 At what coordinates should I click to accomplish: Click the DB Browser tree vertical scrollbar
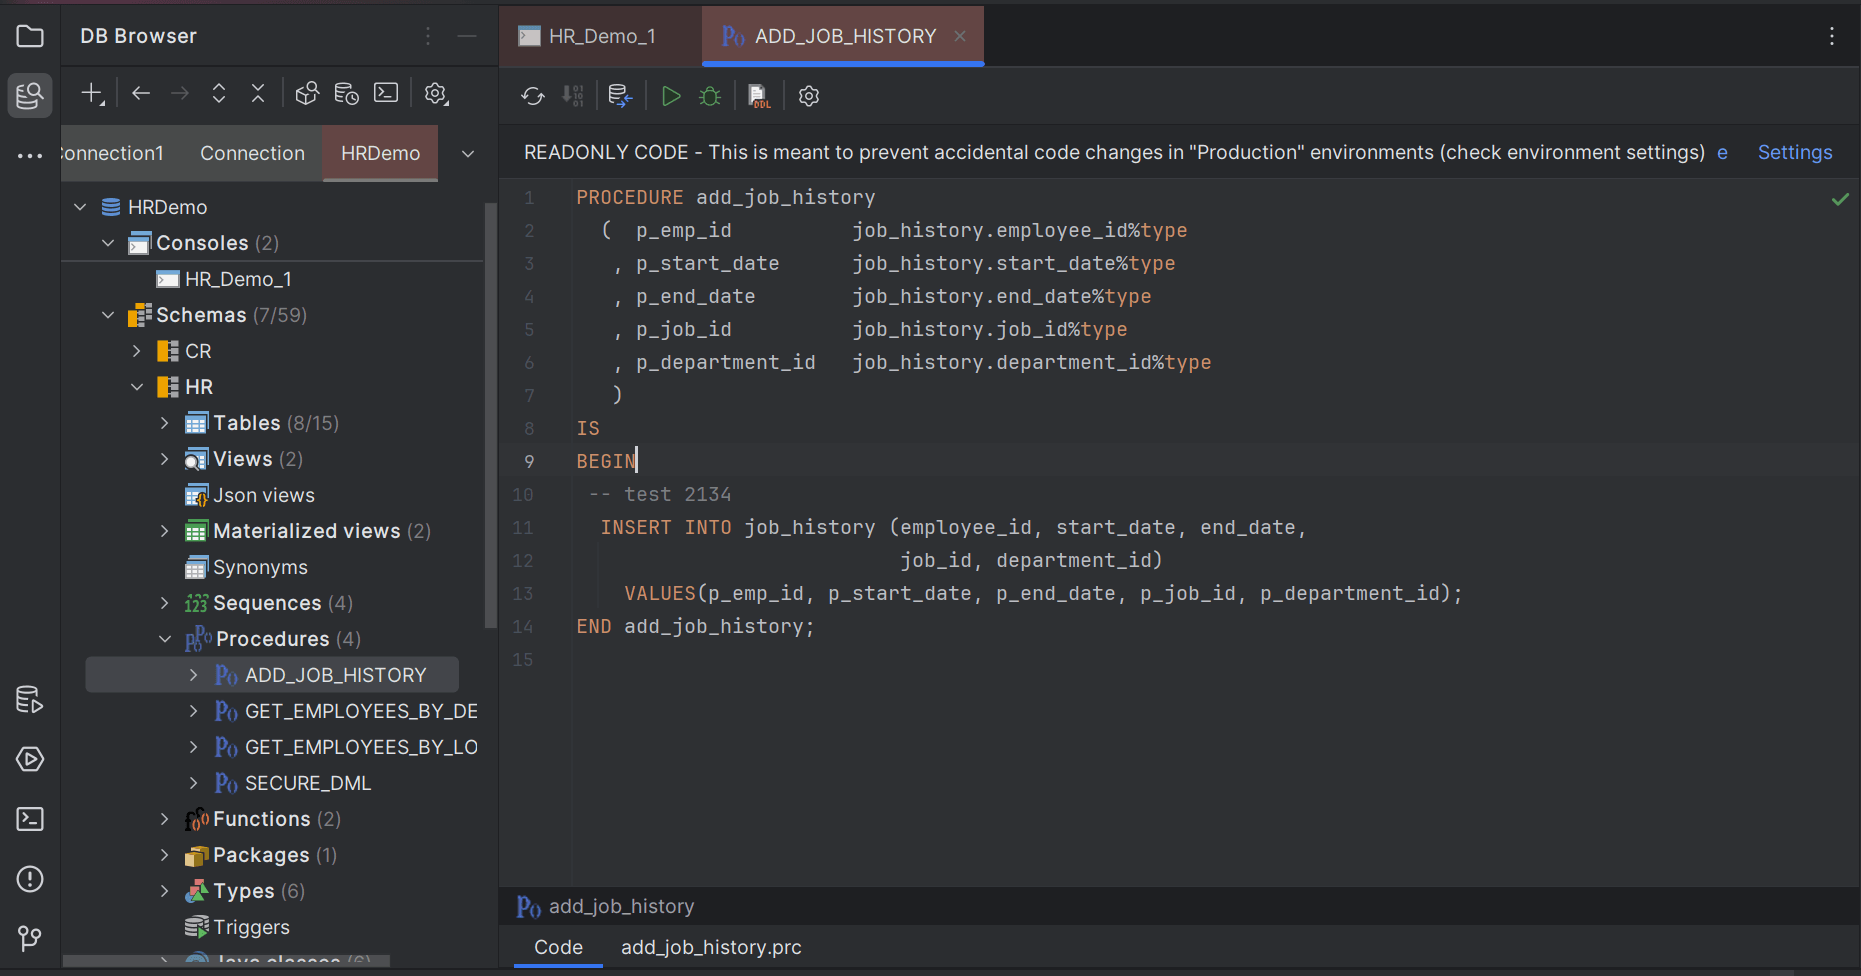[x=490, y=415]
